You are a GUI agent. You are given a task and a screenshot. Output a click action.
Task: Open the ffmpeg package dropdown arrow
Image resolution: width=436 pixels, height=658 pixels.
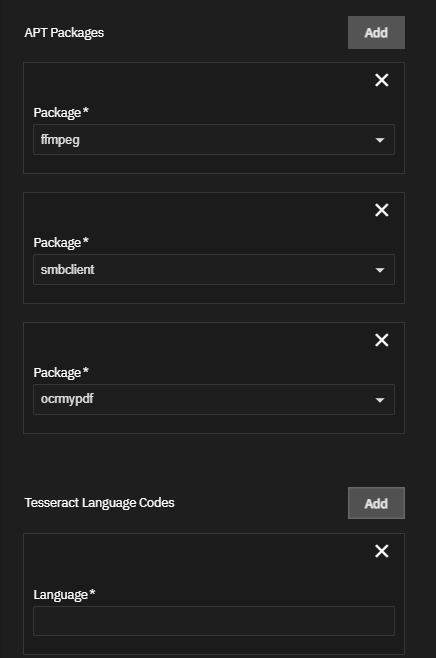(380, 140)
